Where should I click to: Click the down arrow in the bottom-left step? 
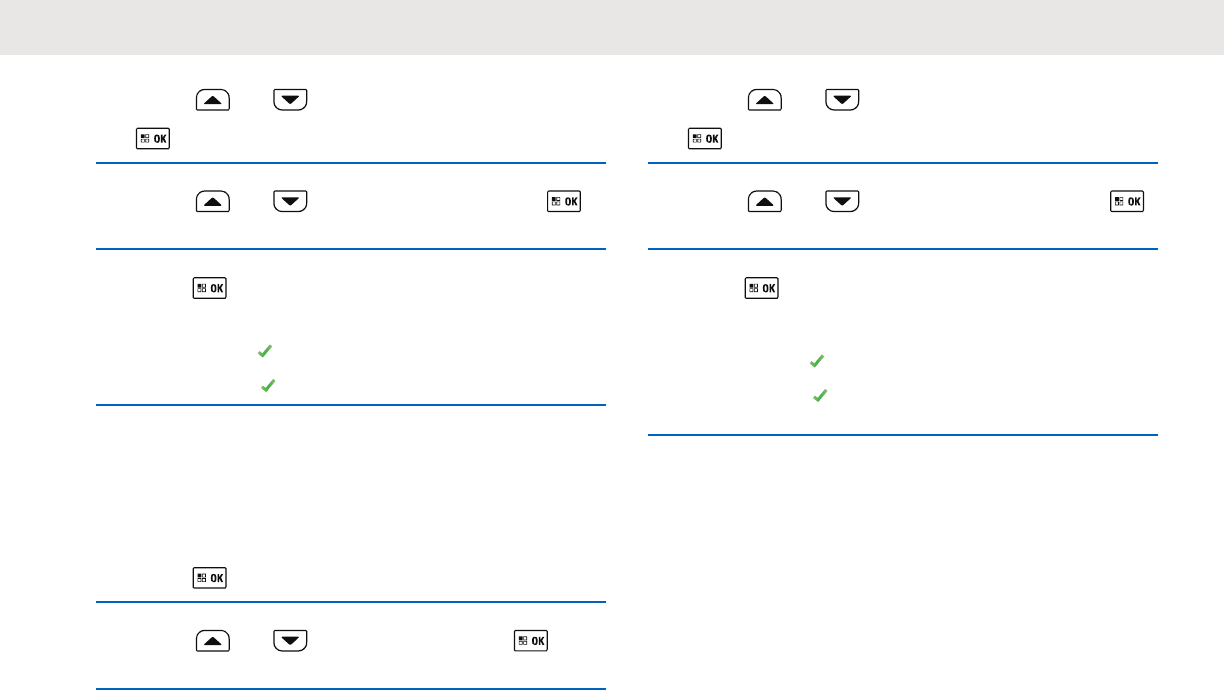(289, 641)
